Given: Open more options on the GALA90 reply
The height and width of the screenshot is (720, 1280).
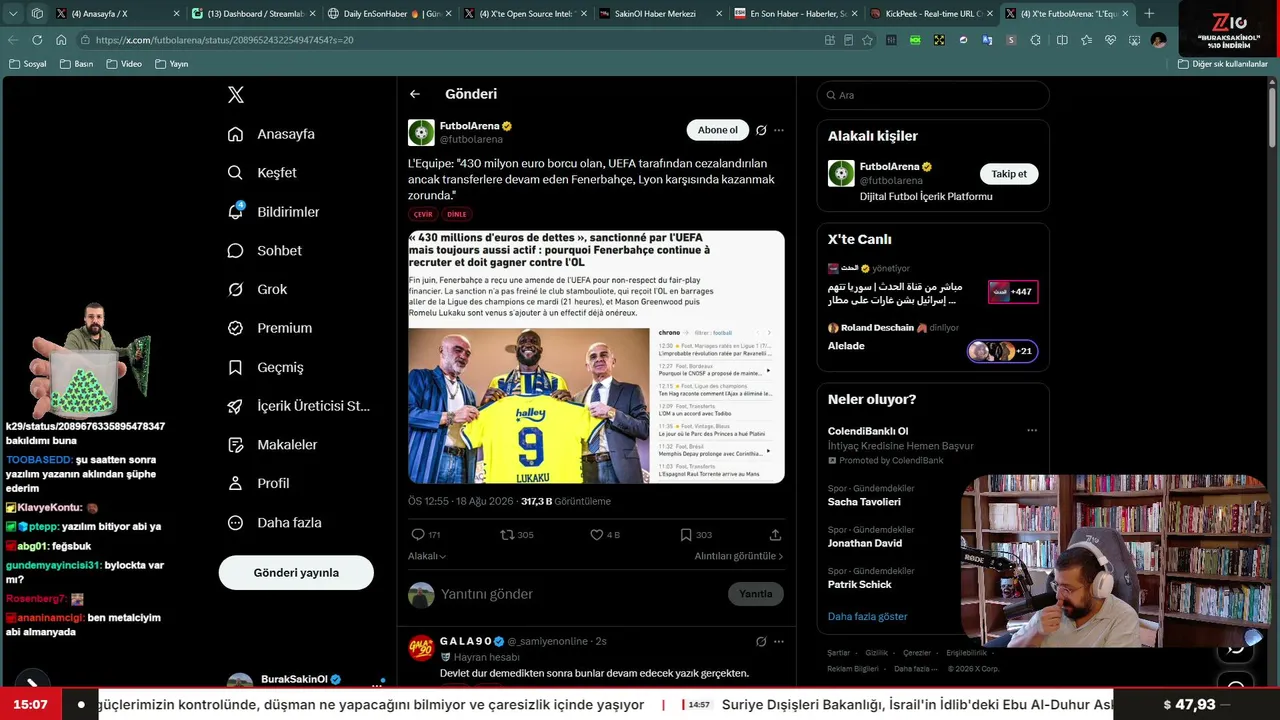Looking at the screenshot, I should 779,641.
